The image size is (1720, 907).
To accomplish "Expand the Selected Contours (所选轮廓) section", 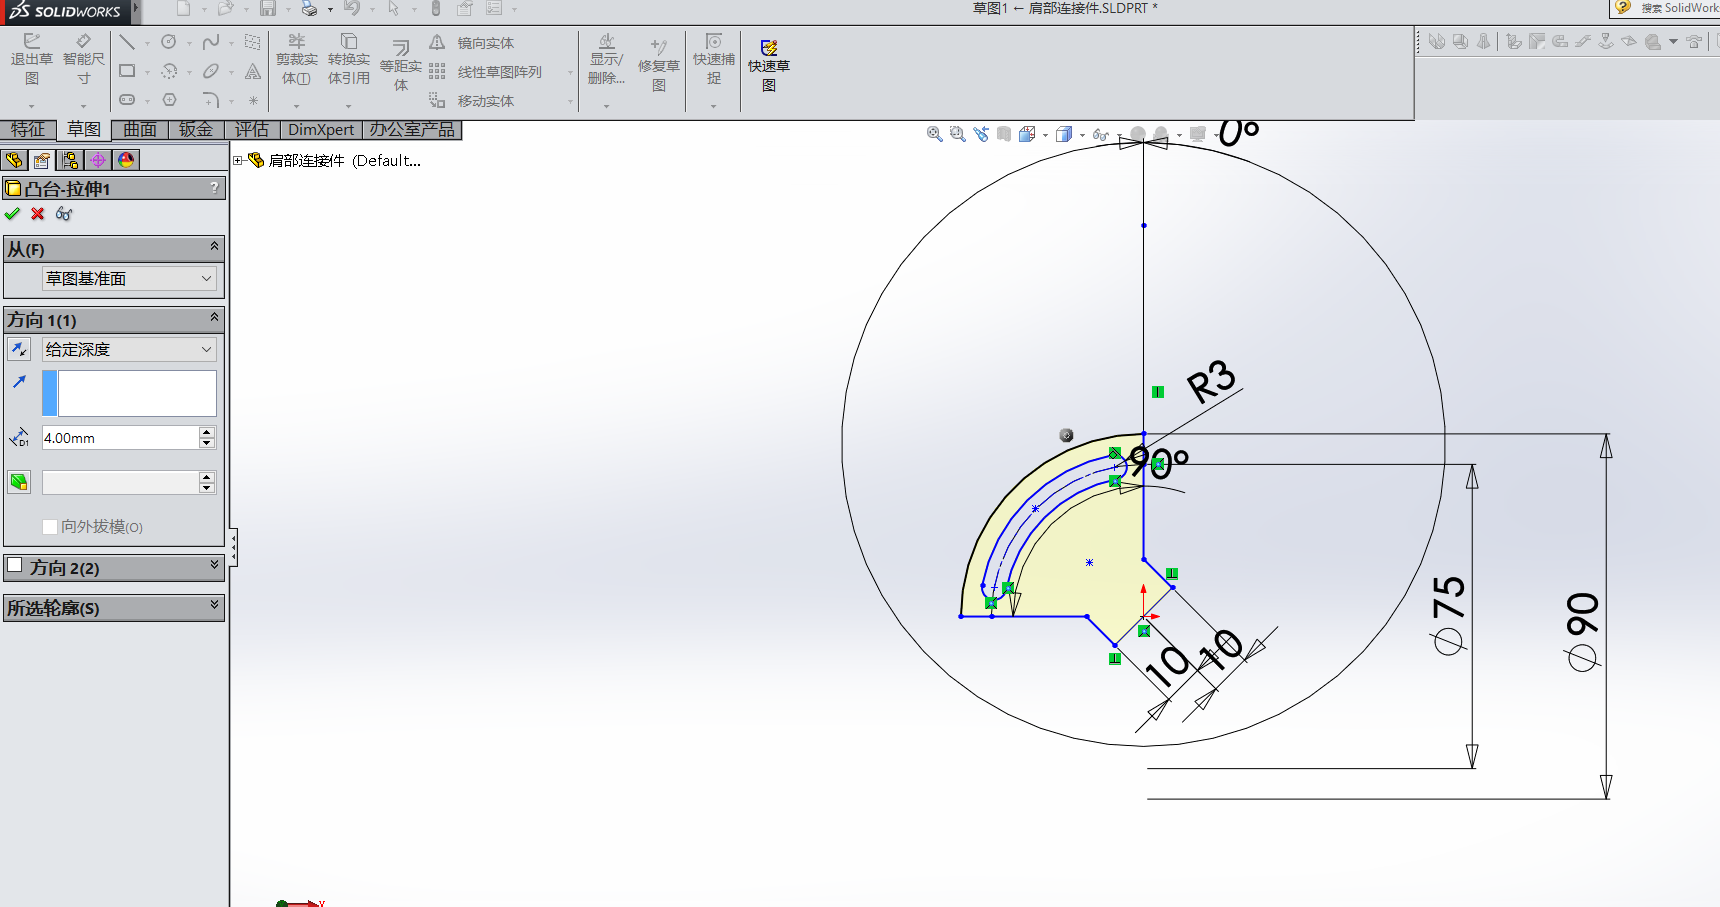I will 214,606.
